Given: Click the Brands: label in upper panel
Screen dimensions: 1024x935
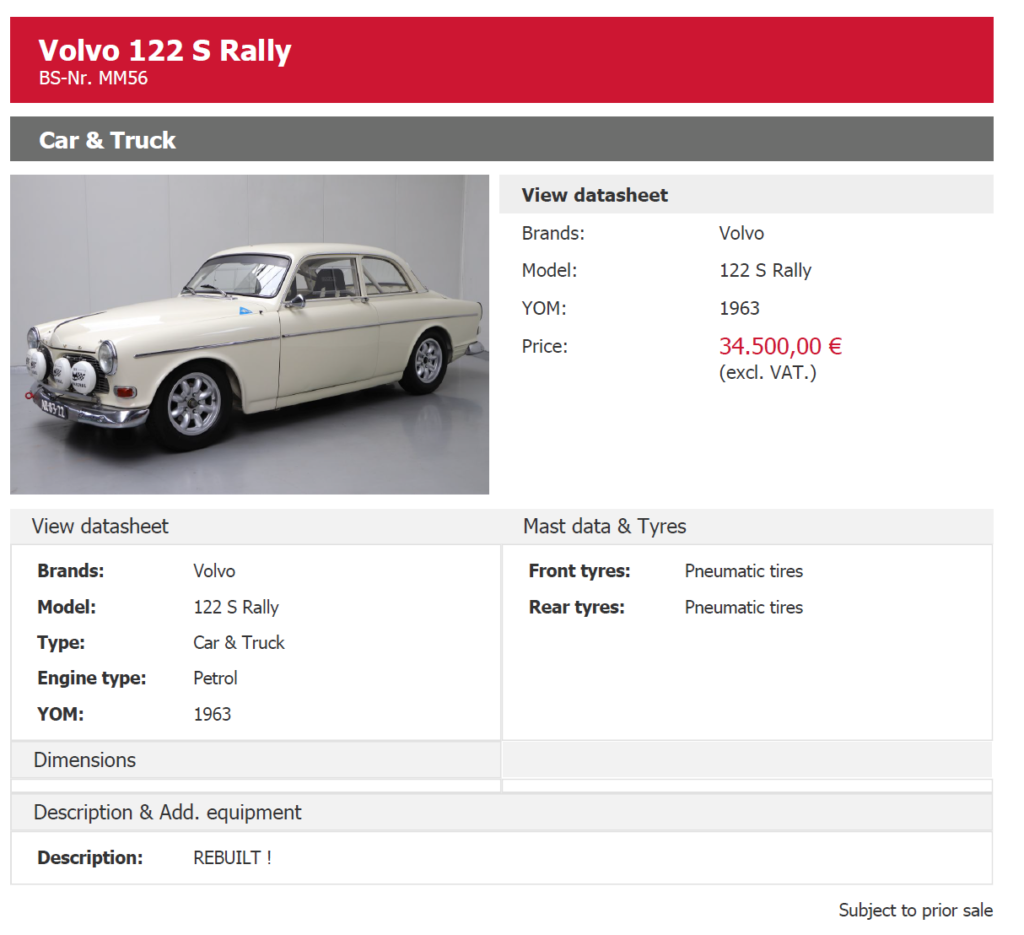Looking at the screenshot, I should point(552,233).
